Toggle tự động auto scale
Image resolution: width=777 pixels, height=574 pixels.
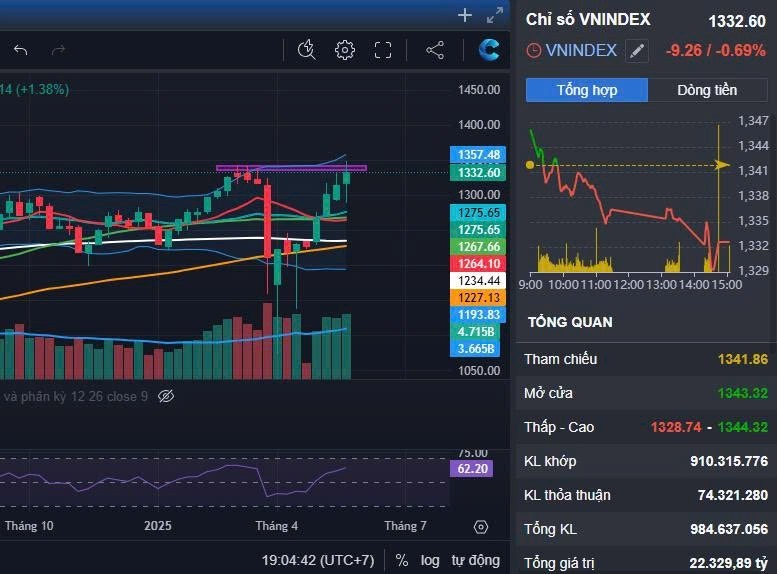click(475, 560)
